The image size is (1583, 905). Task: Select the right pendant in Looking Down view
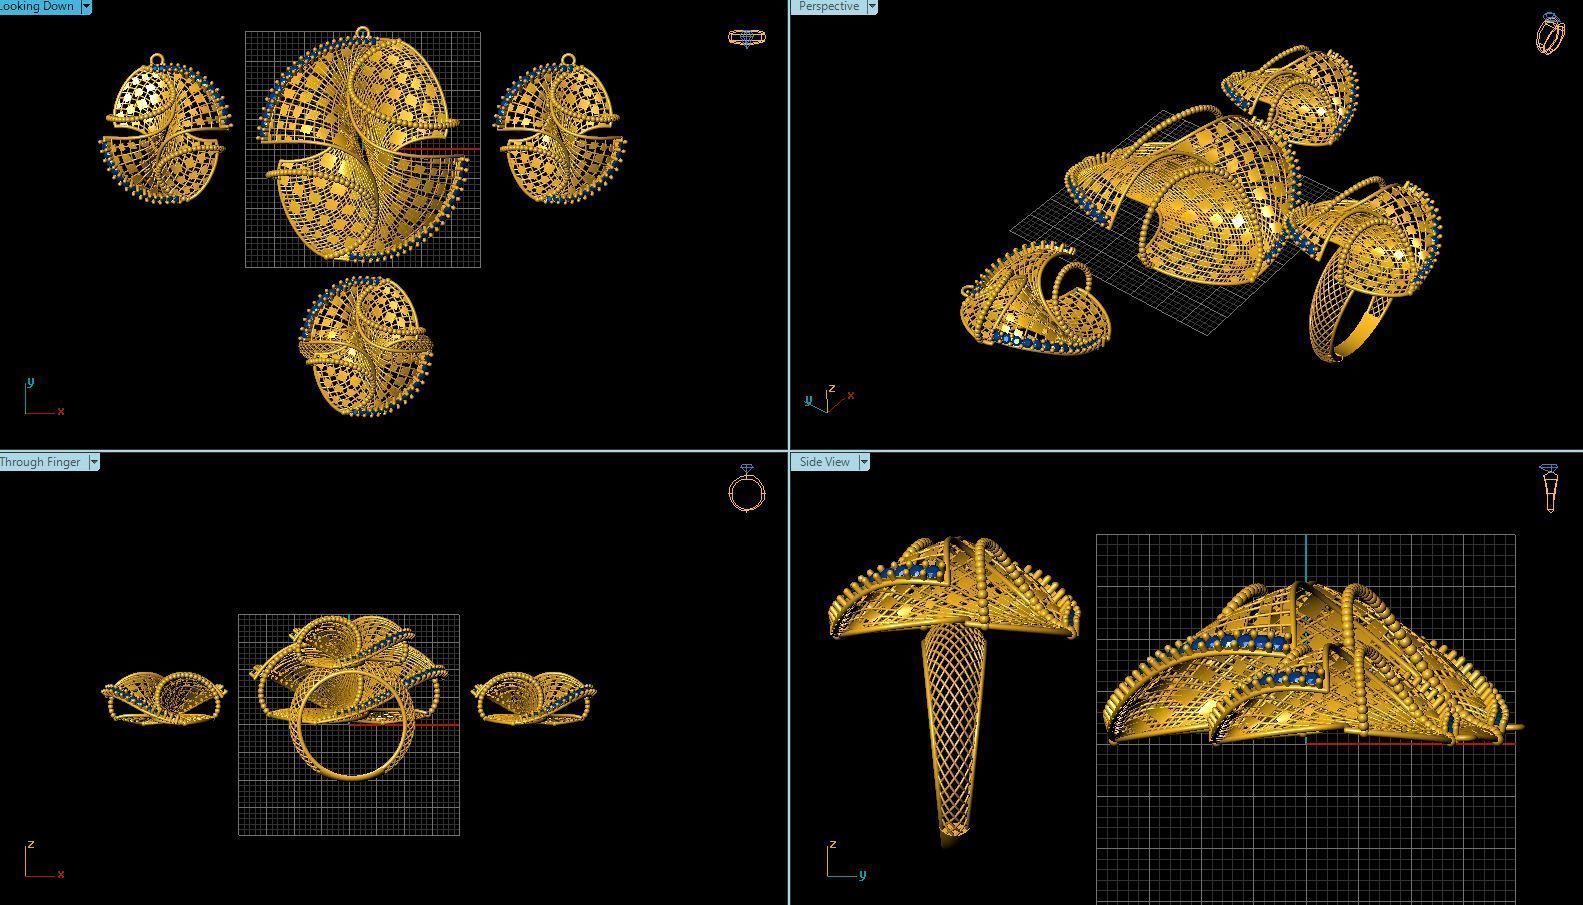[x=561, y=129]
